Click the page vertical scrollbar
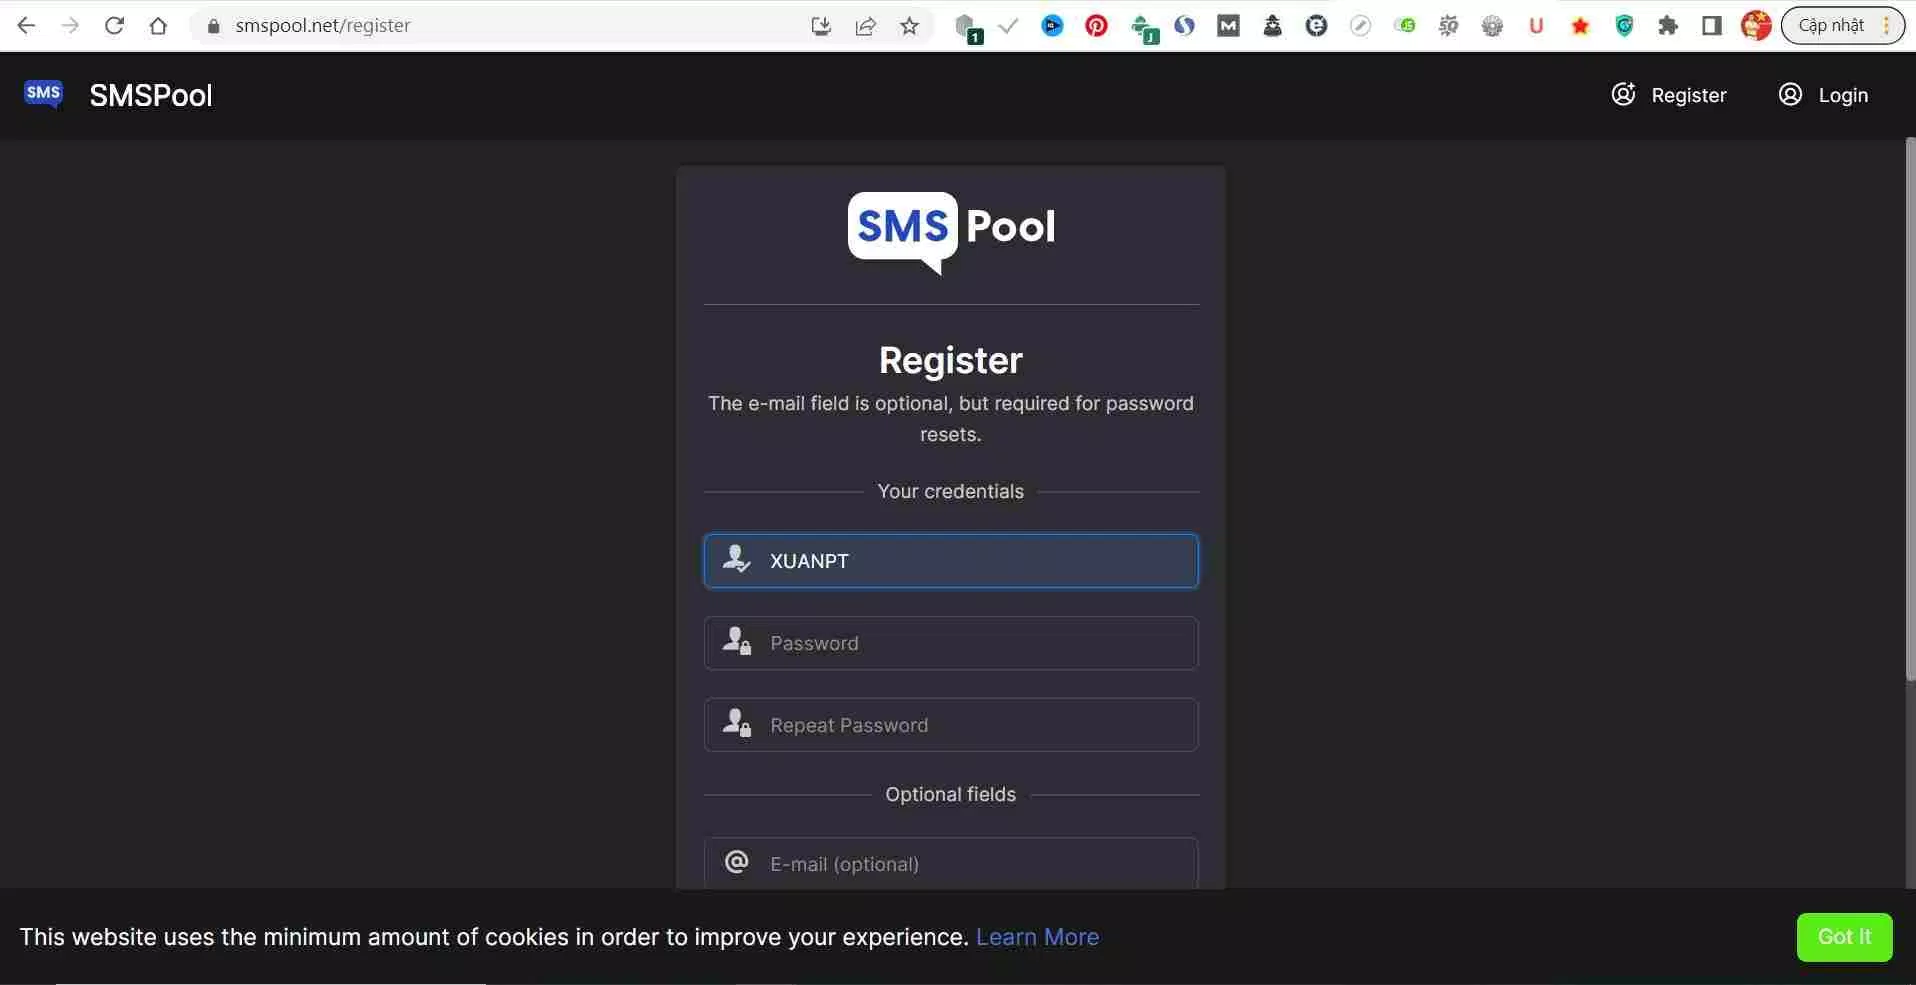The image size is (1916, 985). [1910, 410]
